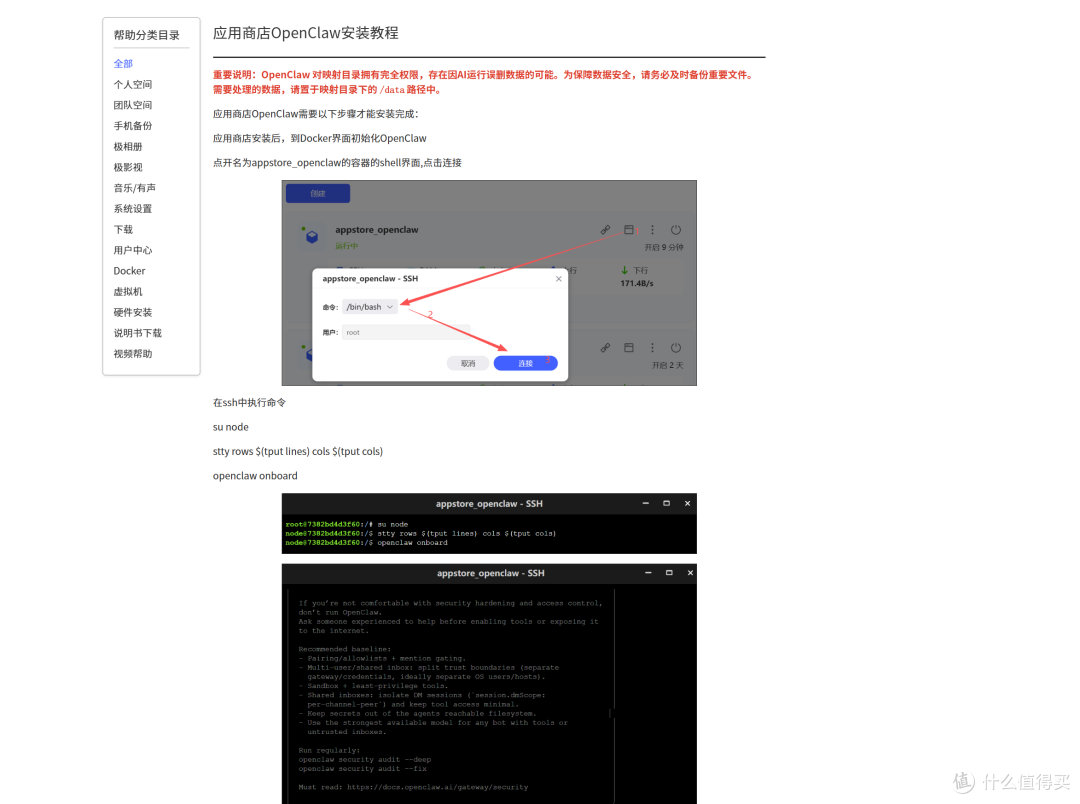The image size is (1080, 804).
Task: Expand the /bin/bash command dropdown
Action: [370, 307]
